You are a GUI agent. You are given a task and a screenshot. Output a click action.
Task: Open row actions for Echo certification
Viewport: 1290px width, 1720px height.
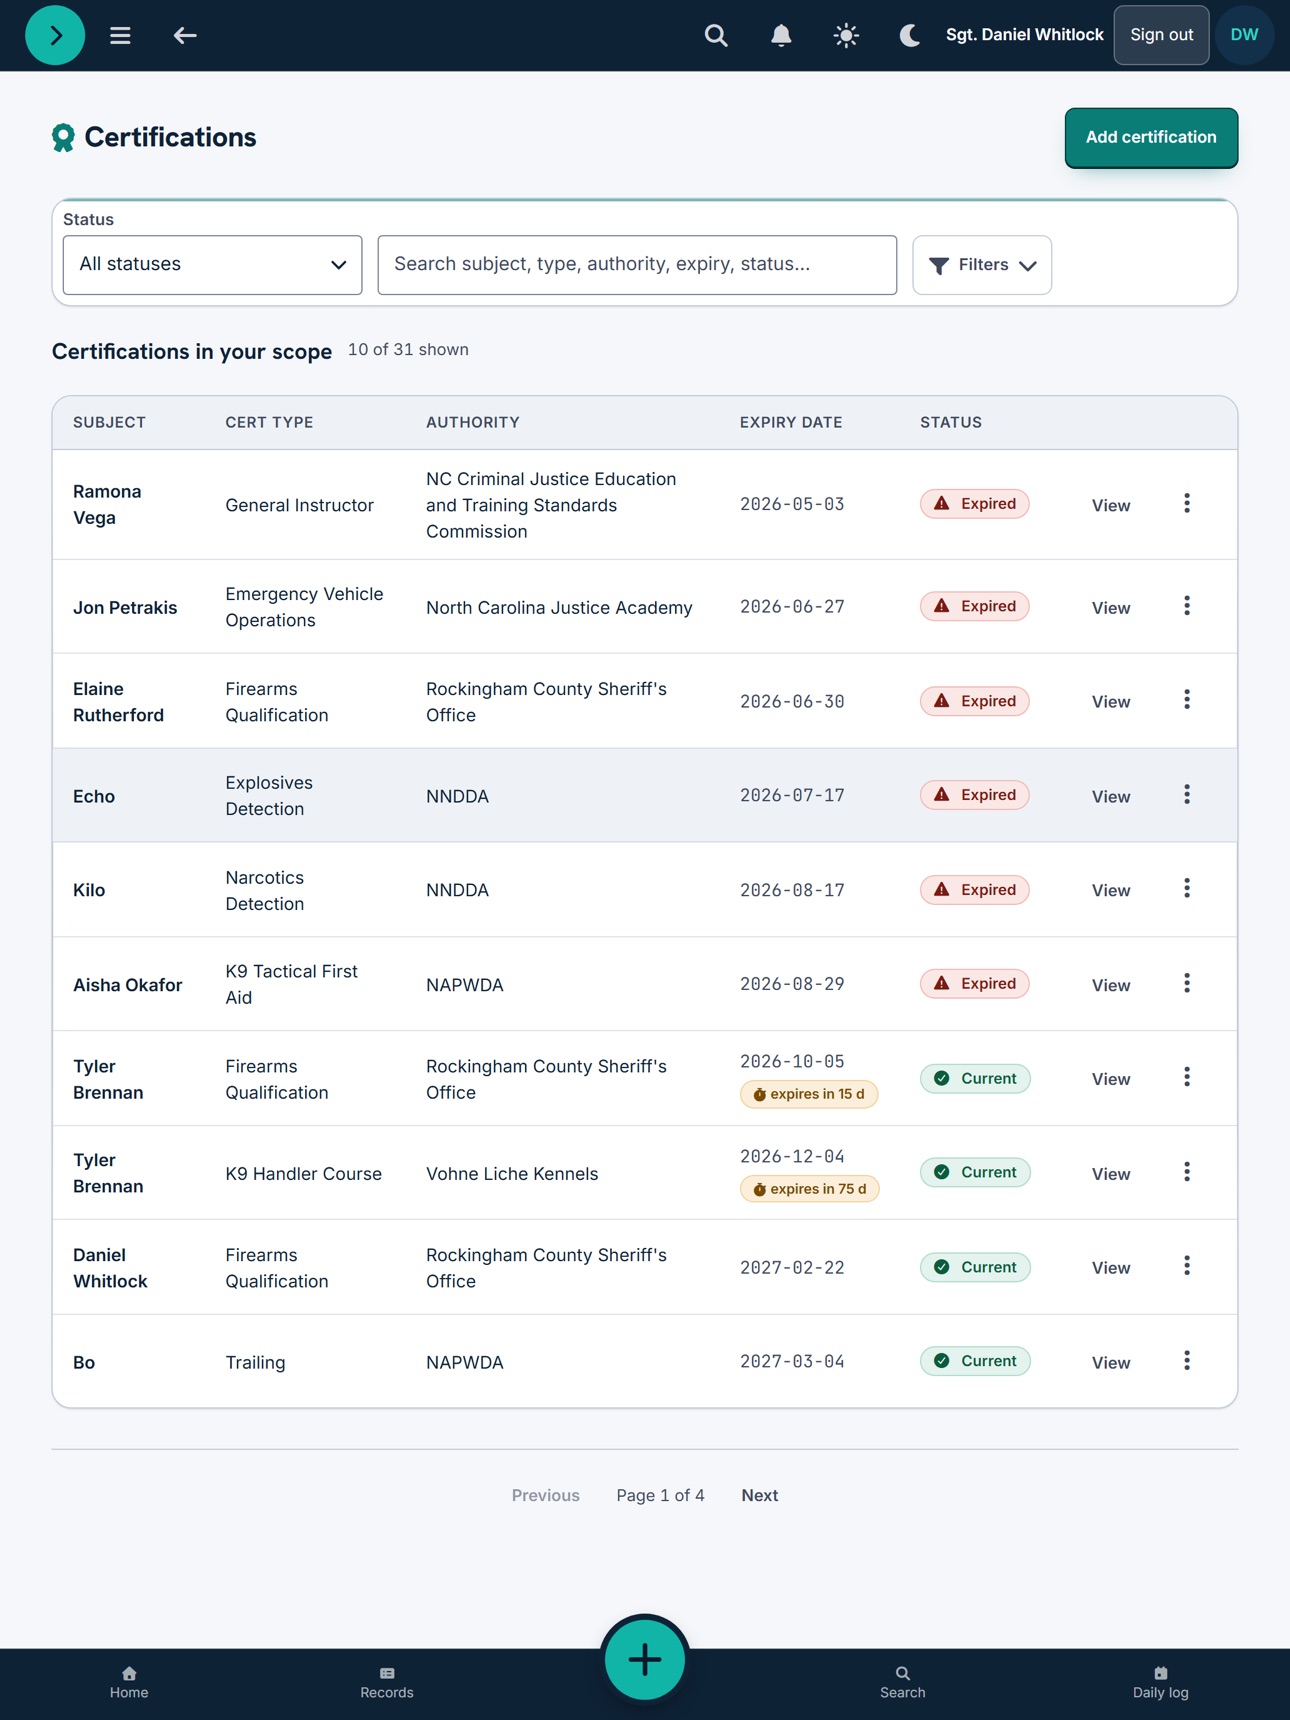pos(1187,794)
